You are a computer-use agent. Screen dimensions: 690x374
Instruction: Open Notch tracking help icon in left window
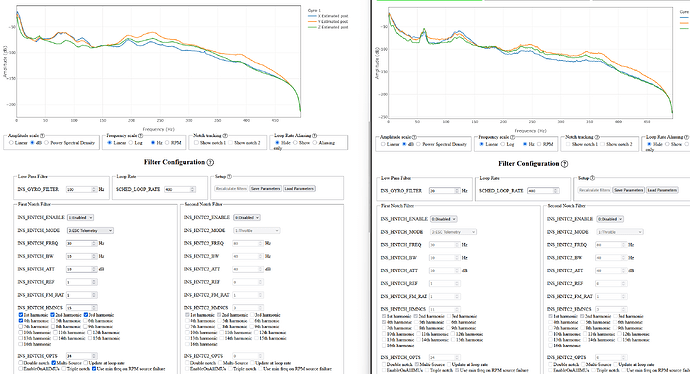(225, 136)
